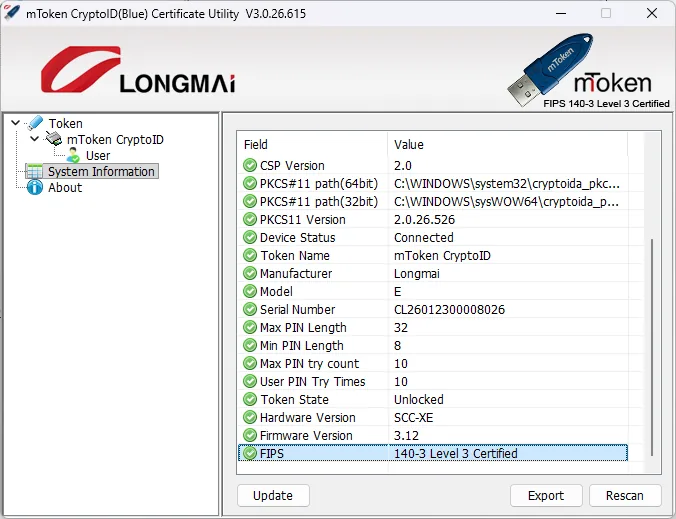676x519 pixels.
Task: Select the User PIN Try Times label
Action: click(x=312, y=382)
